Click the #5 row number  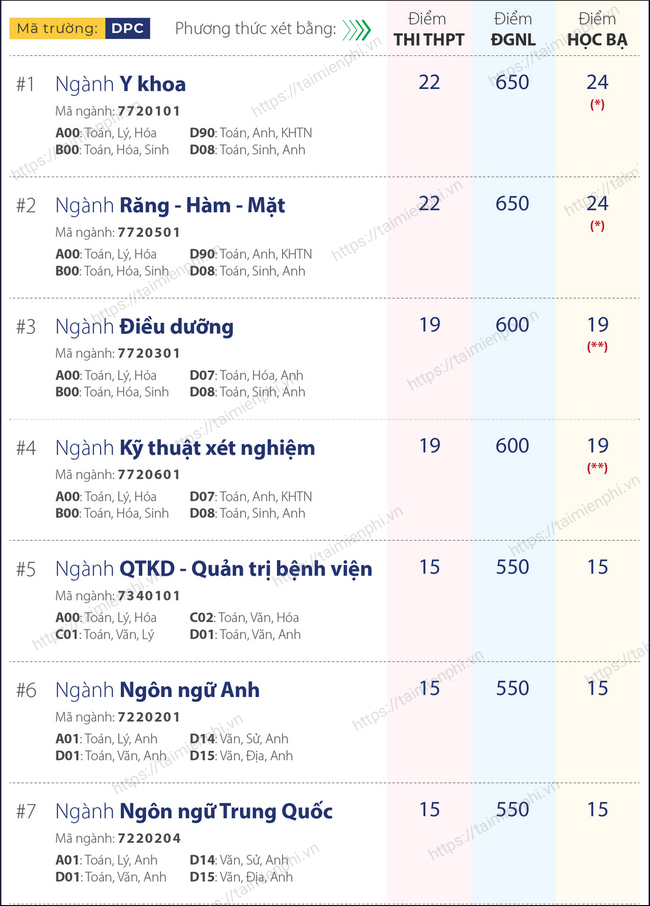[26, 570]
